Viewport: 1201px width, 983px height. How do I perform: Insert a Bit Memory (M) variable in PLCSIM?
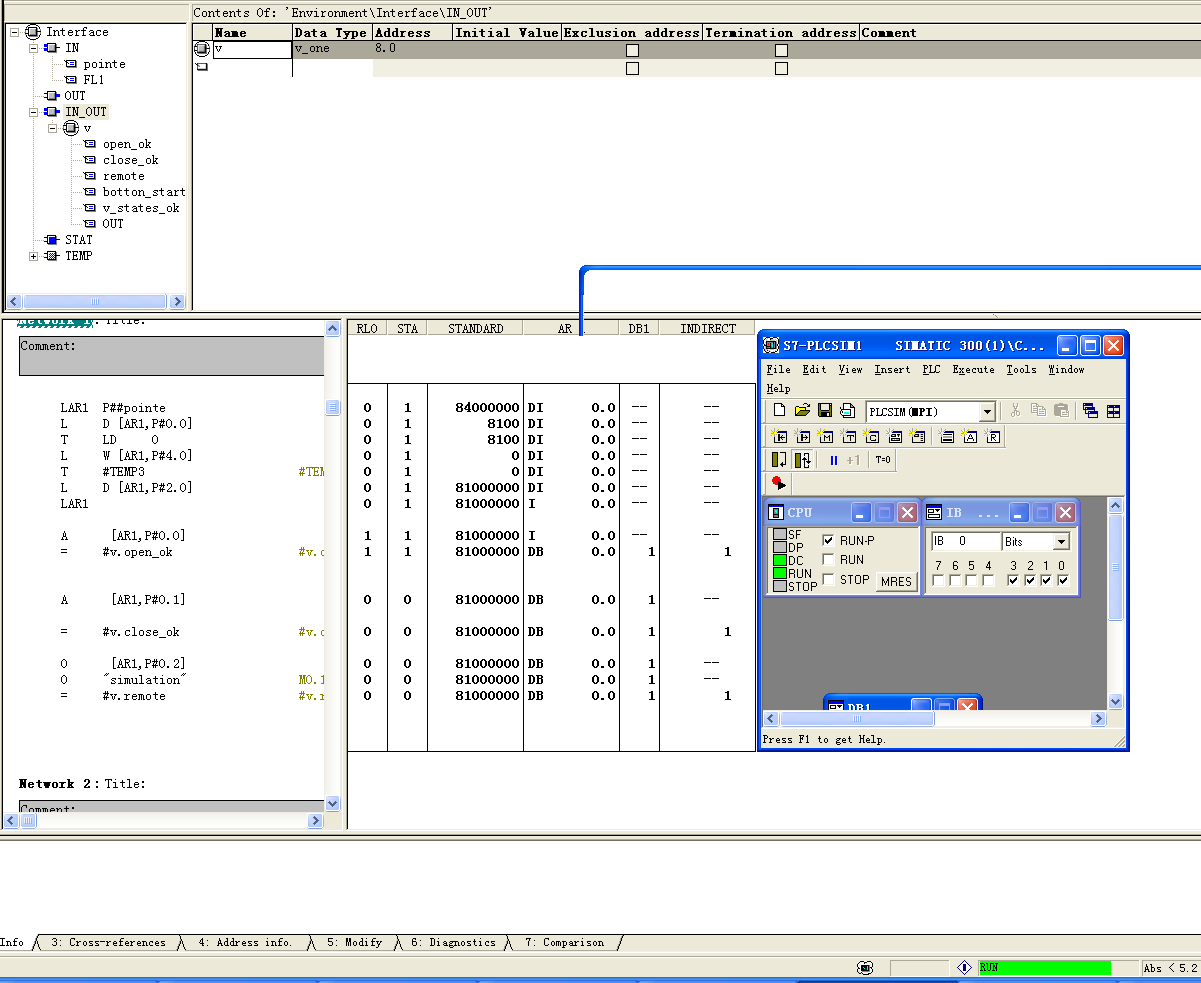click(x=826, y=436)
